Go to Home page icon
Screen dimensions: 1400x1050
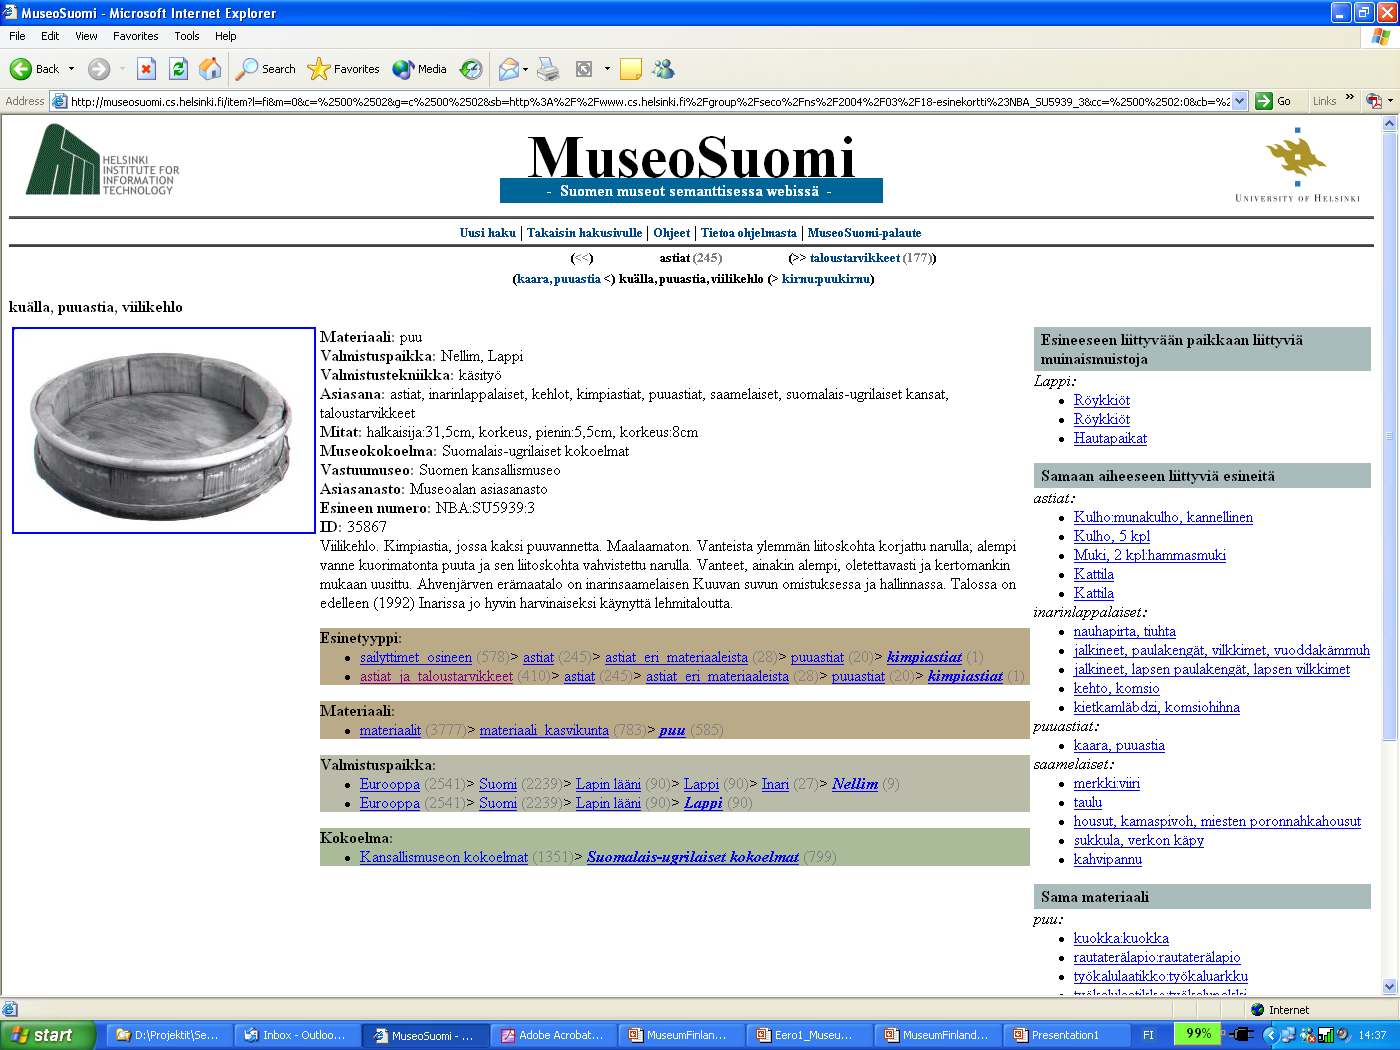[x=210, y=69]
